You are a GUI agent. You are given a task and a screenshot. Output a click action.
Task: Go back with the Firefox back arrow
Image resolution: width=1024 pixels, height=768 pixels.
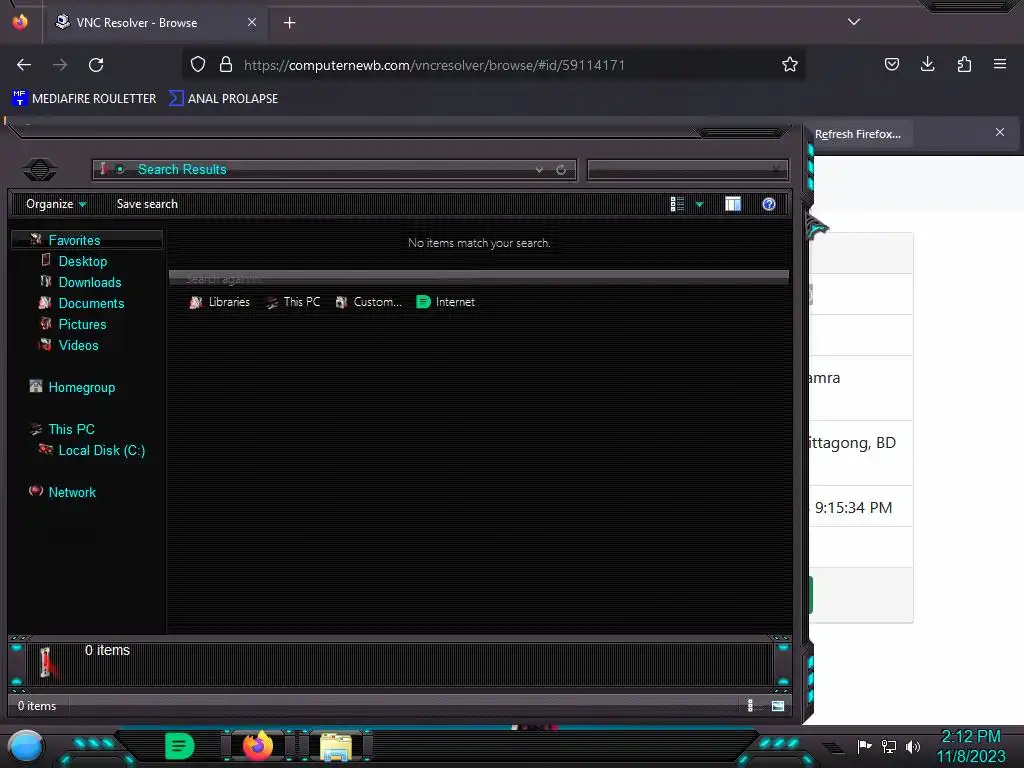(24, 65)
